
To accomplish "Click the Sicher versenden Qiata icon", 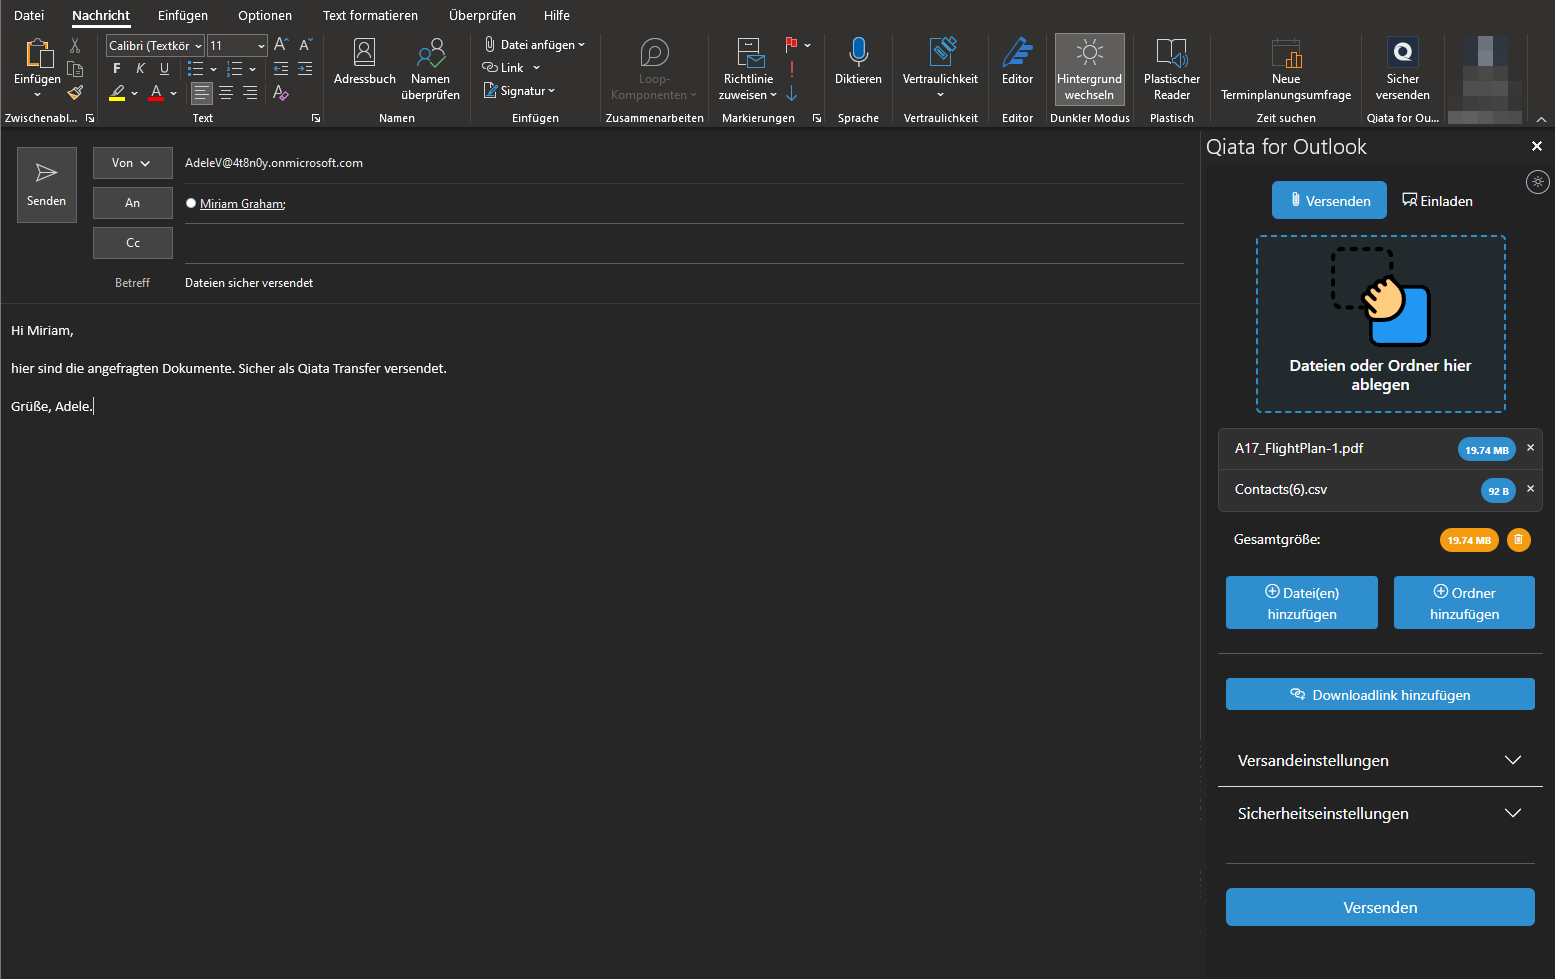I will pyautogui.click(x=1402, y=53).
